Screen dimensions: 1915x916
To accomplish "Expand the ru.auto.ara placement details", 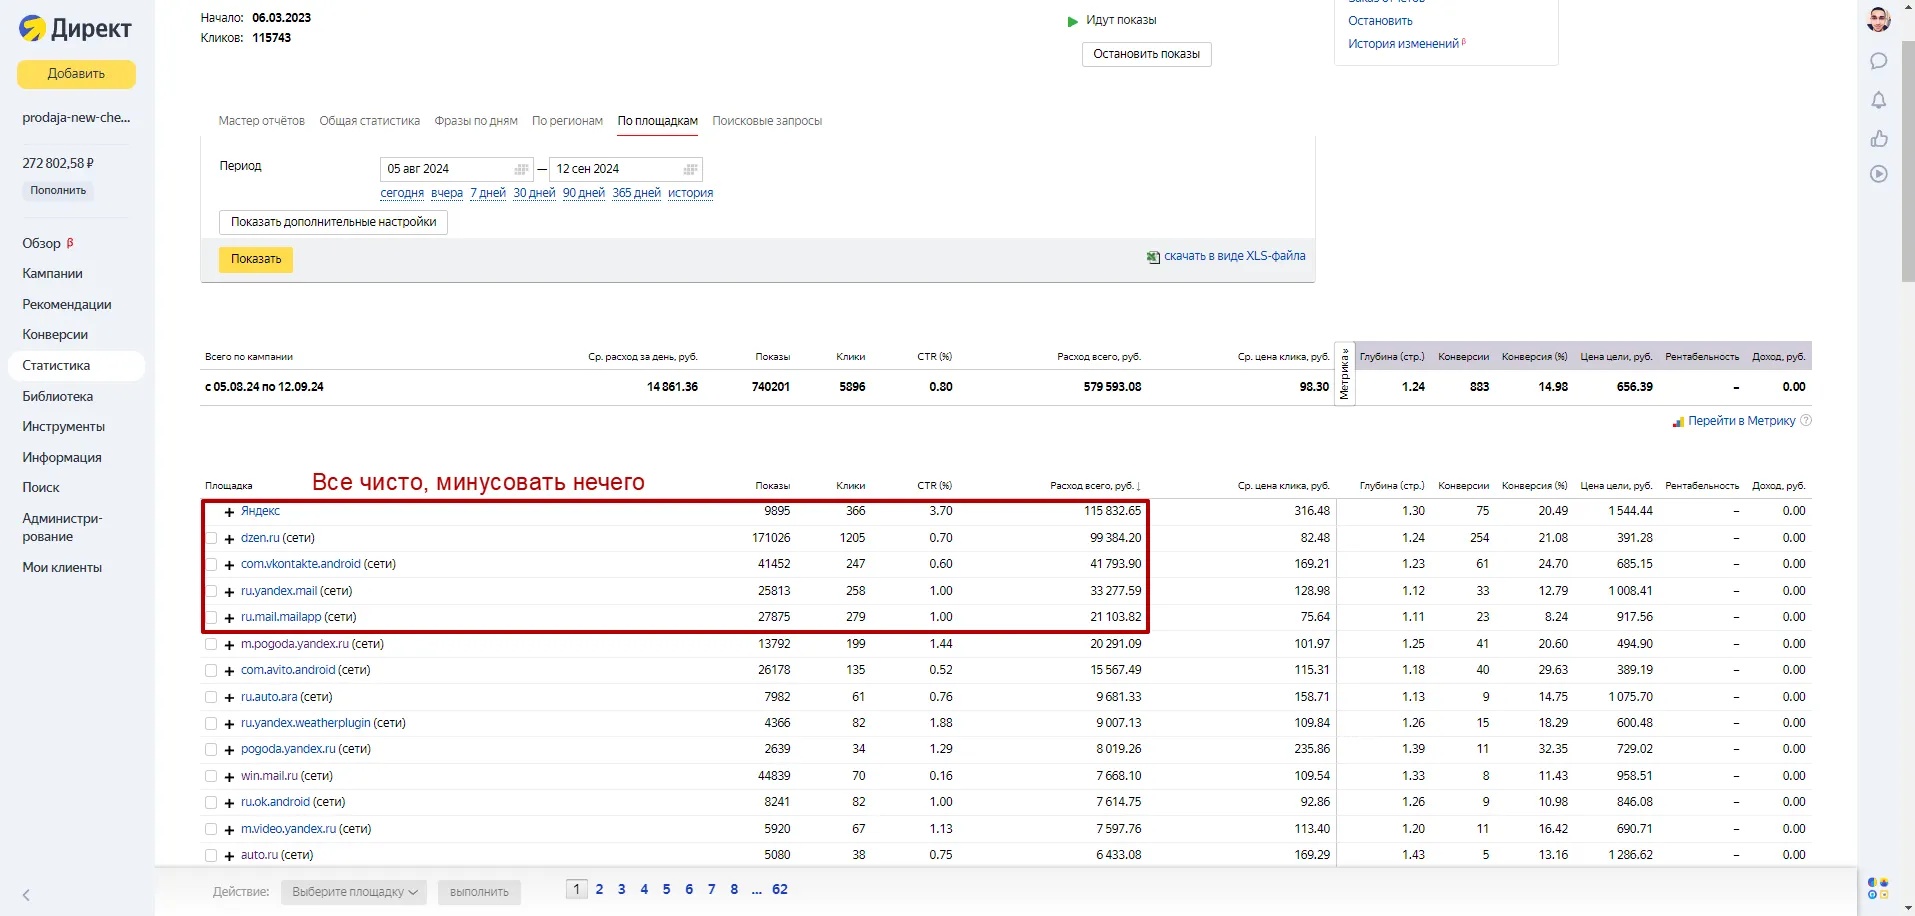I will coord(229,697).
